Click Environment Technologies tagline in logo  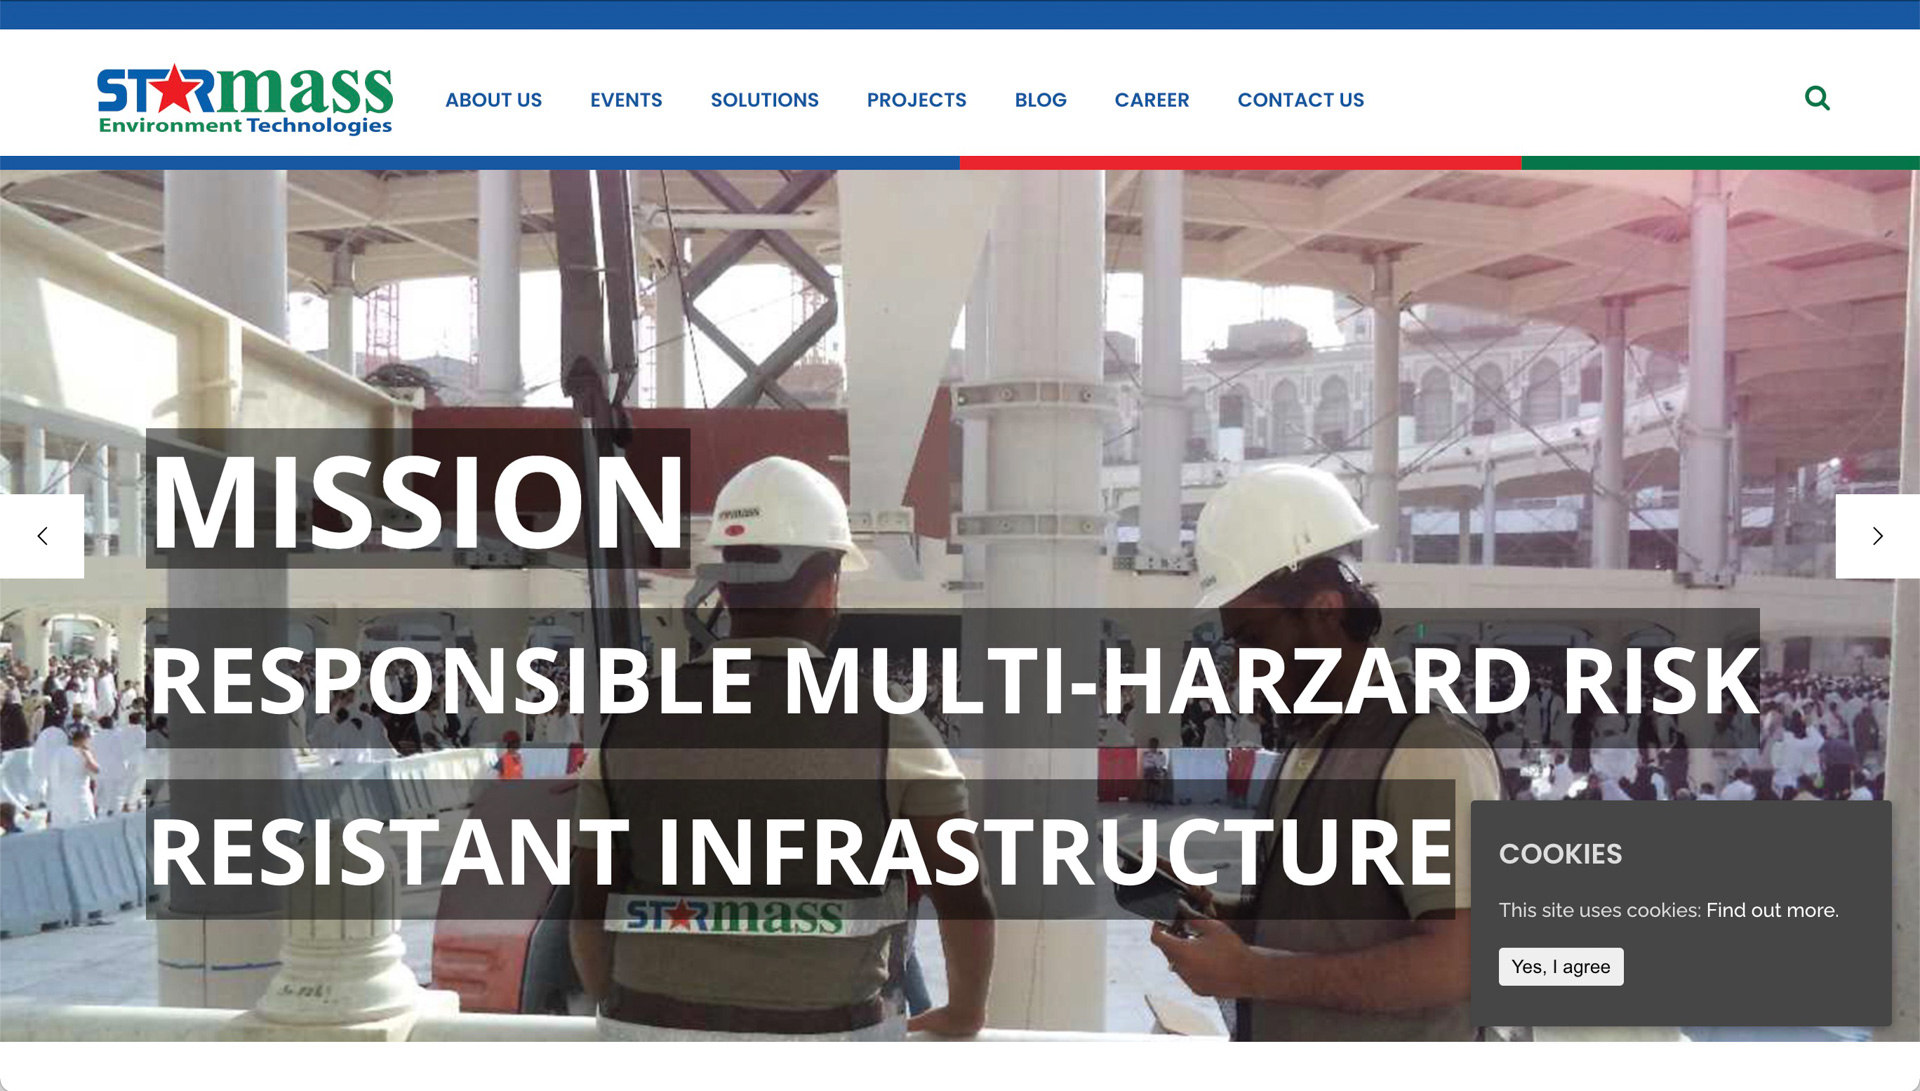coord(245,126)
